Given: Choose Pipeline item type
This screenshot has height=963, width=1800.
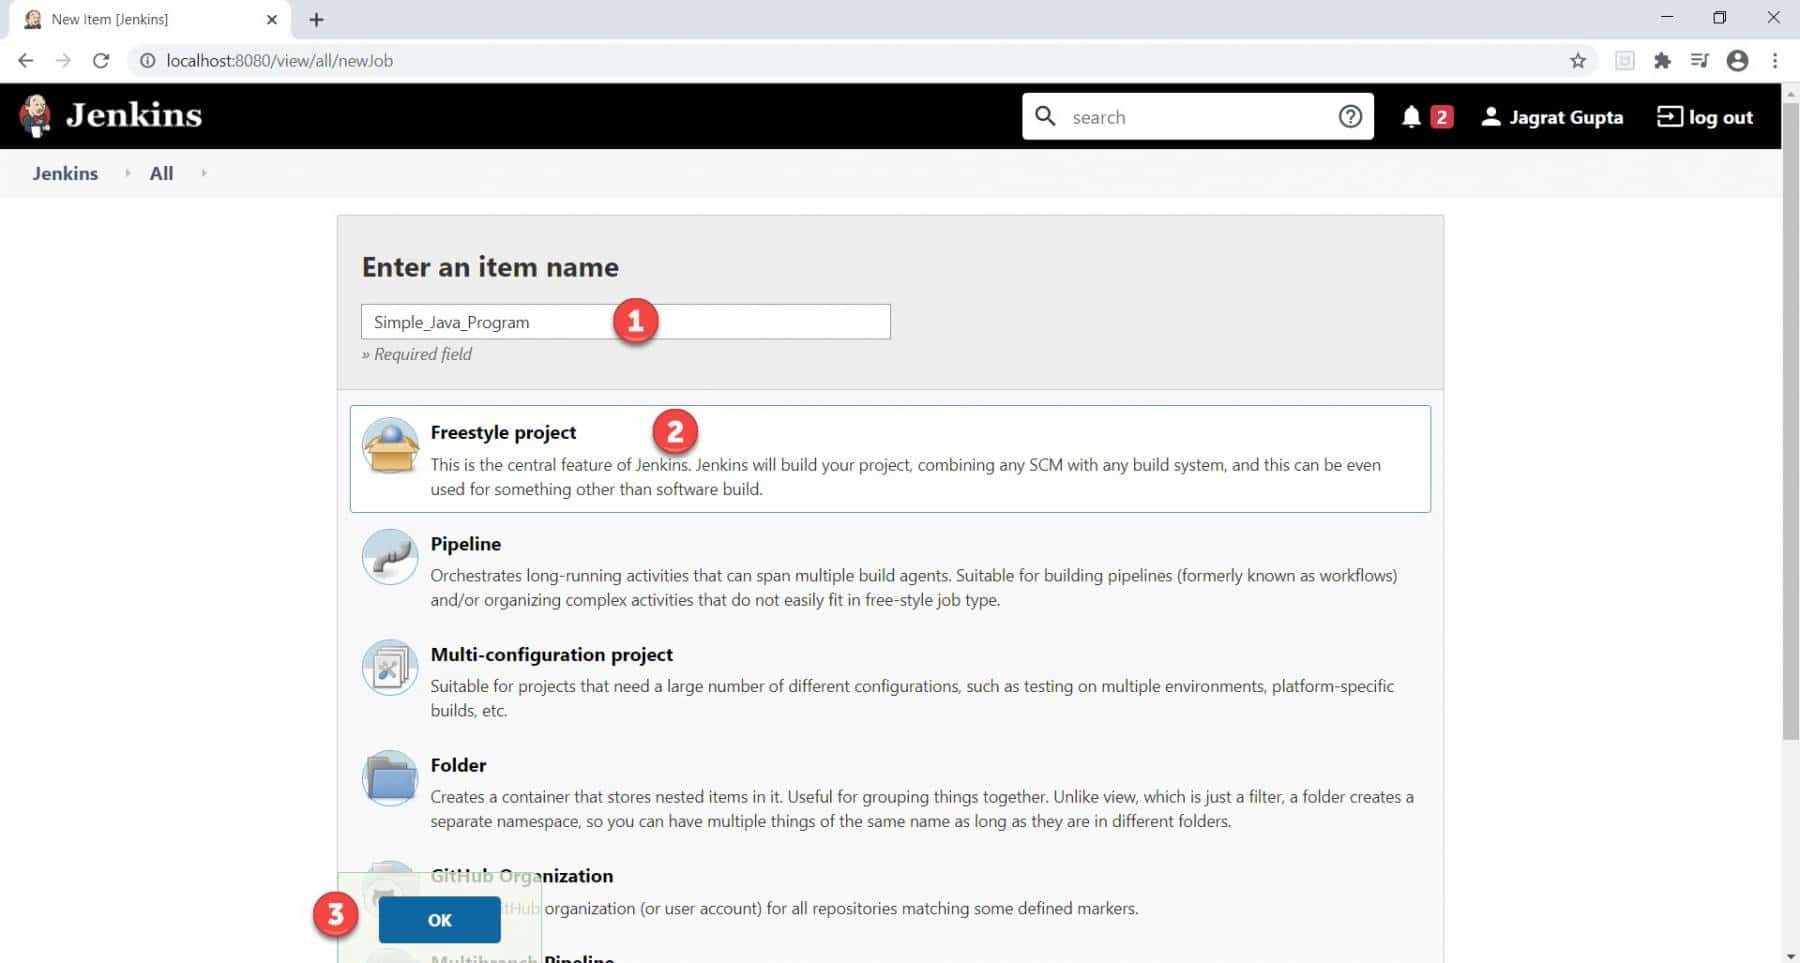Looking at the screenshot, I should point(890,570).
